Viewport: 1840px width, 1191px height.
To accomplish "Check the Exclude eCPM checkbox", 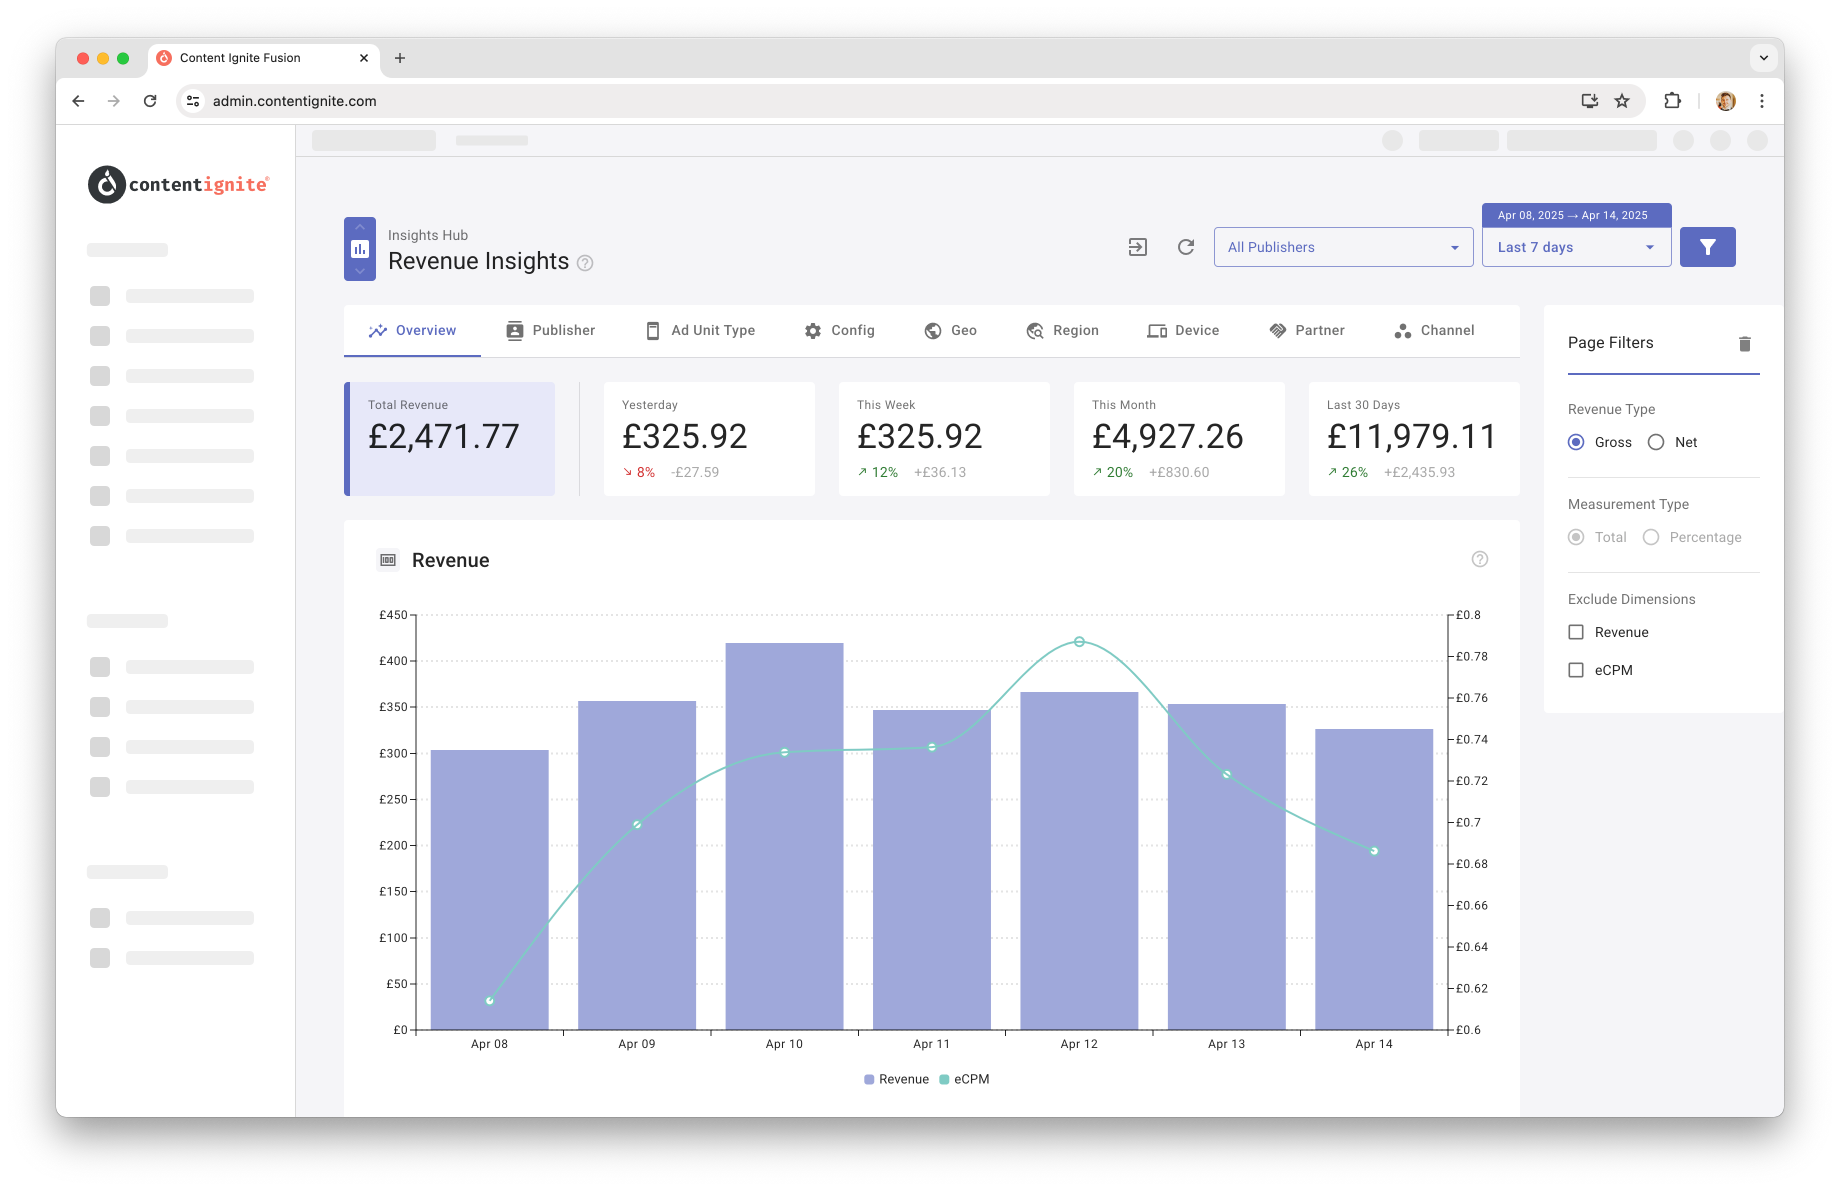I will [x=1576, y=670].
